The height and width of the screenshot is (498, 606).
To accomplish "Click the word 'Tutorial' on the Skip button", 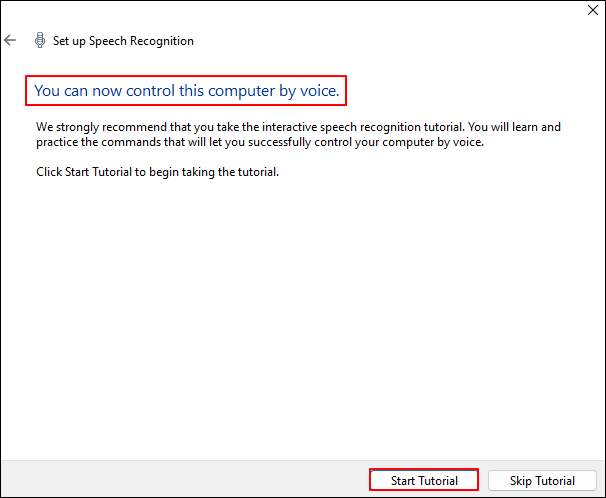I will (554, 481).
